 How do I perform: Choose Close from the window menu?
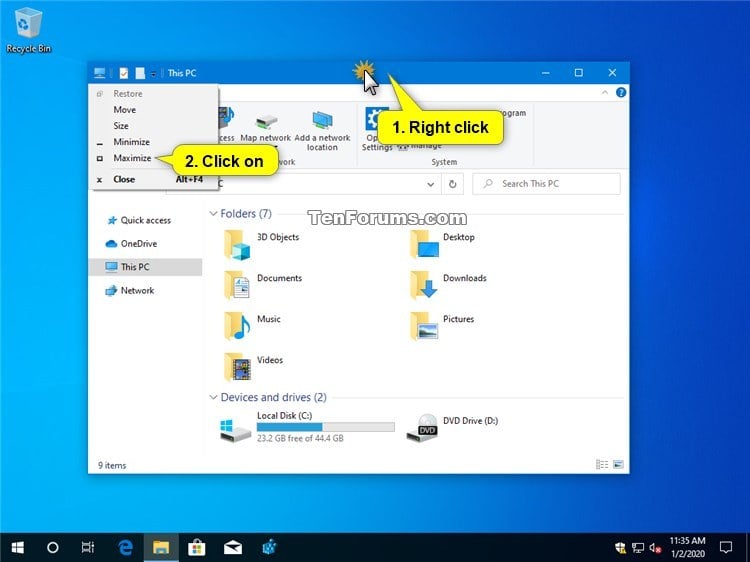[124, 179]
